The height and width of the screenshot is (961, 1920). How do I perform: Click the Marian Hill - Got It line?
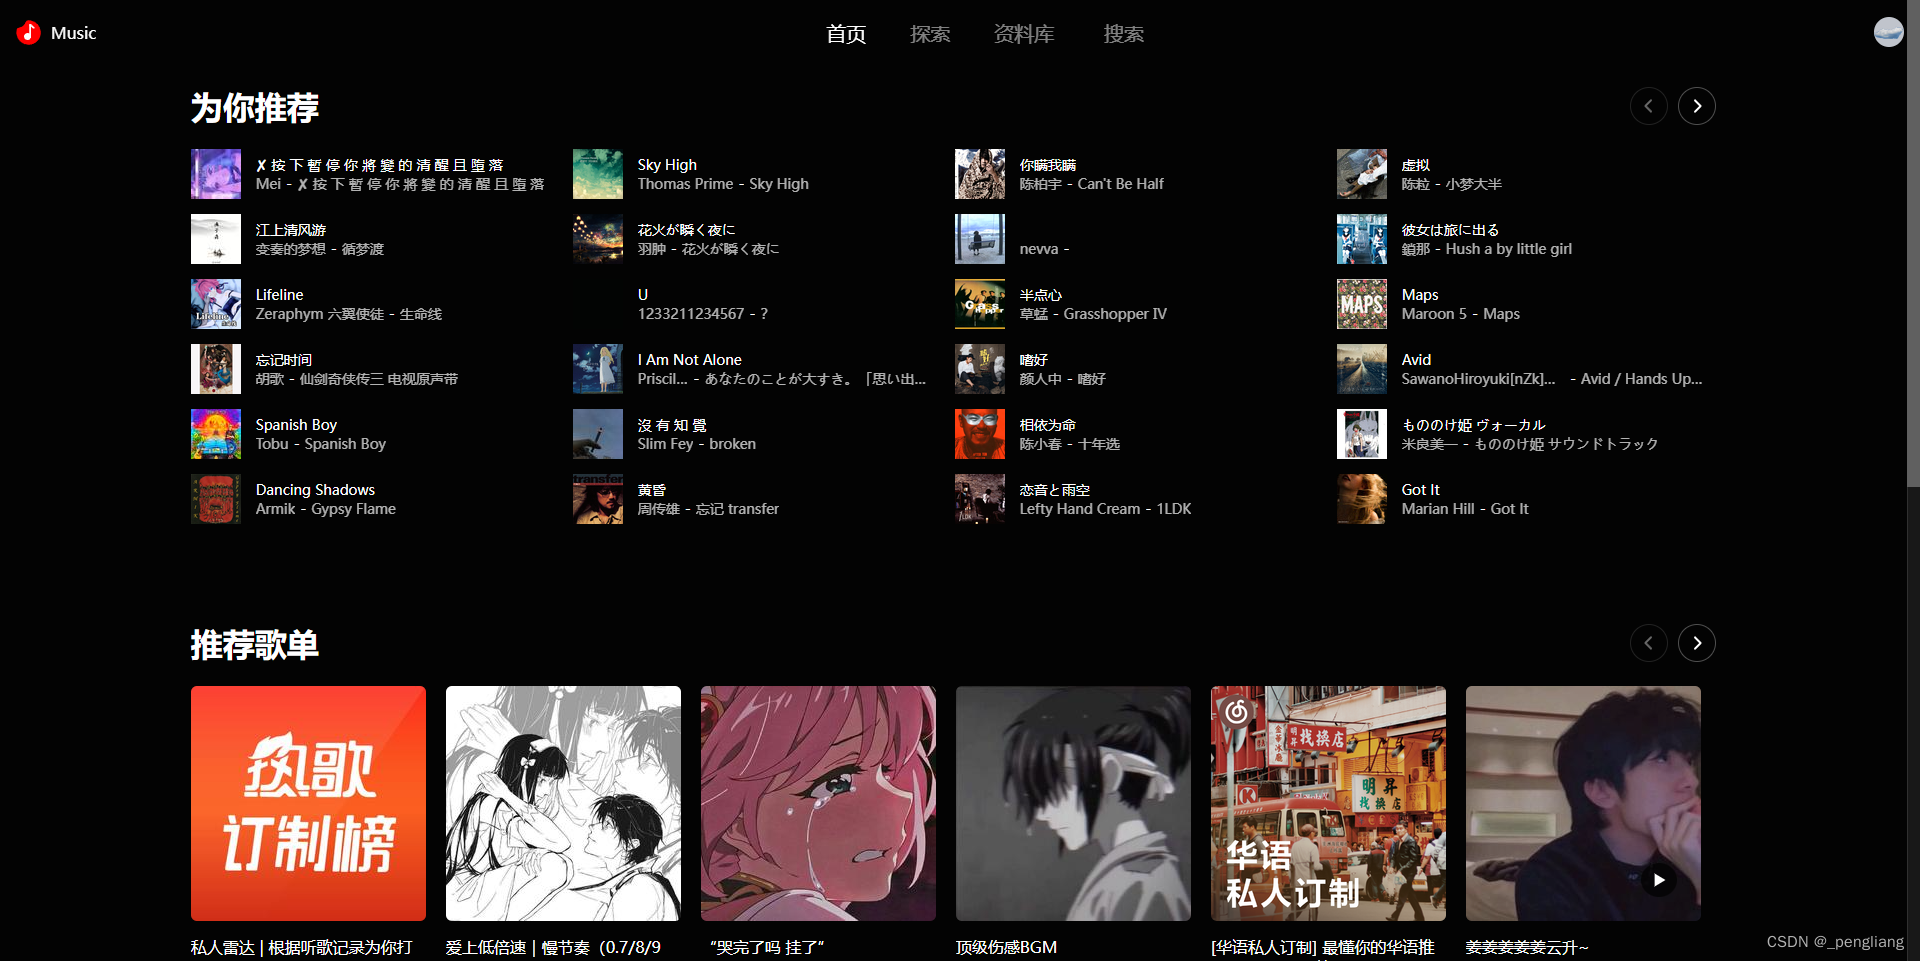point(1464,509)
